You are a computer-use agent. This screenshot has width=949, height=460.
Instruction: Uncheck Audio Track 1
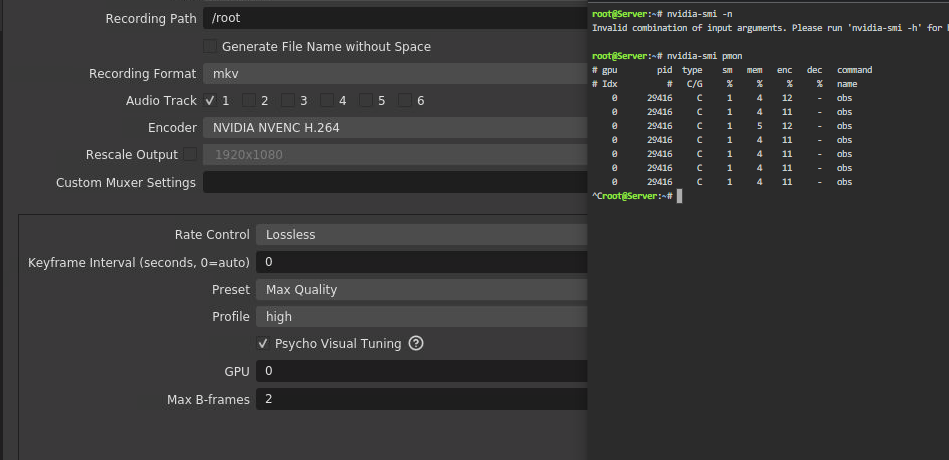pyautogui.click(x=210, y=100)
